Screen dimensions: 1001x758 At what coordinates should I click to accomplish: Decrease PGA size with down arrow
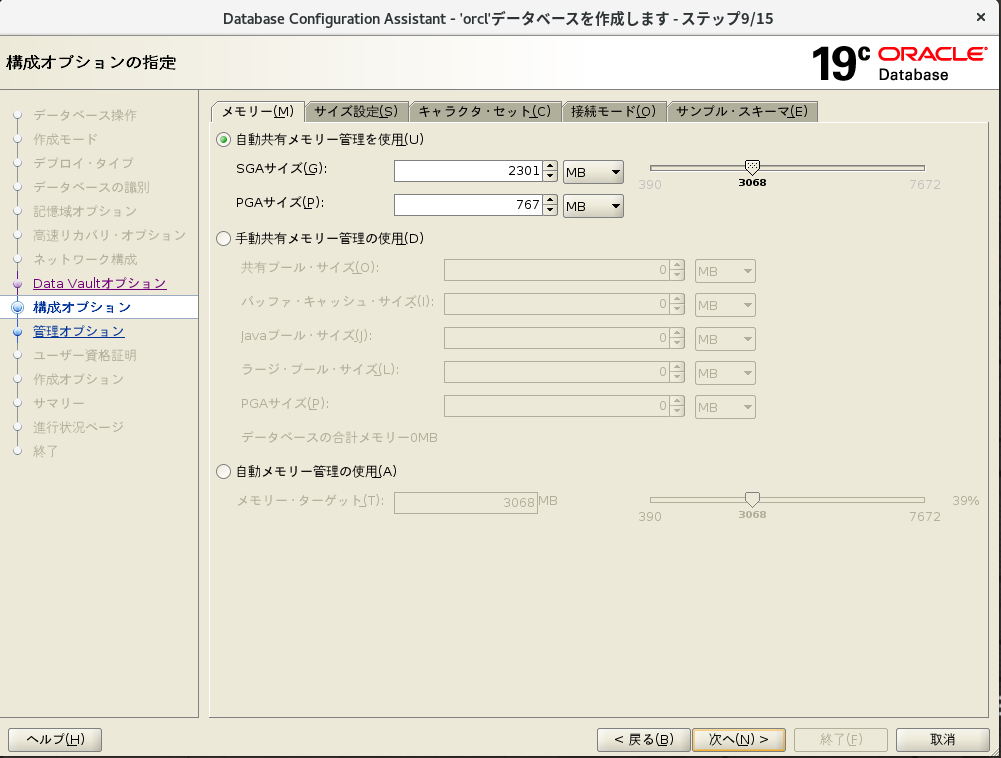pos(549,211)
